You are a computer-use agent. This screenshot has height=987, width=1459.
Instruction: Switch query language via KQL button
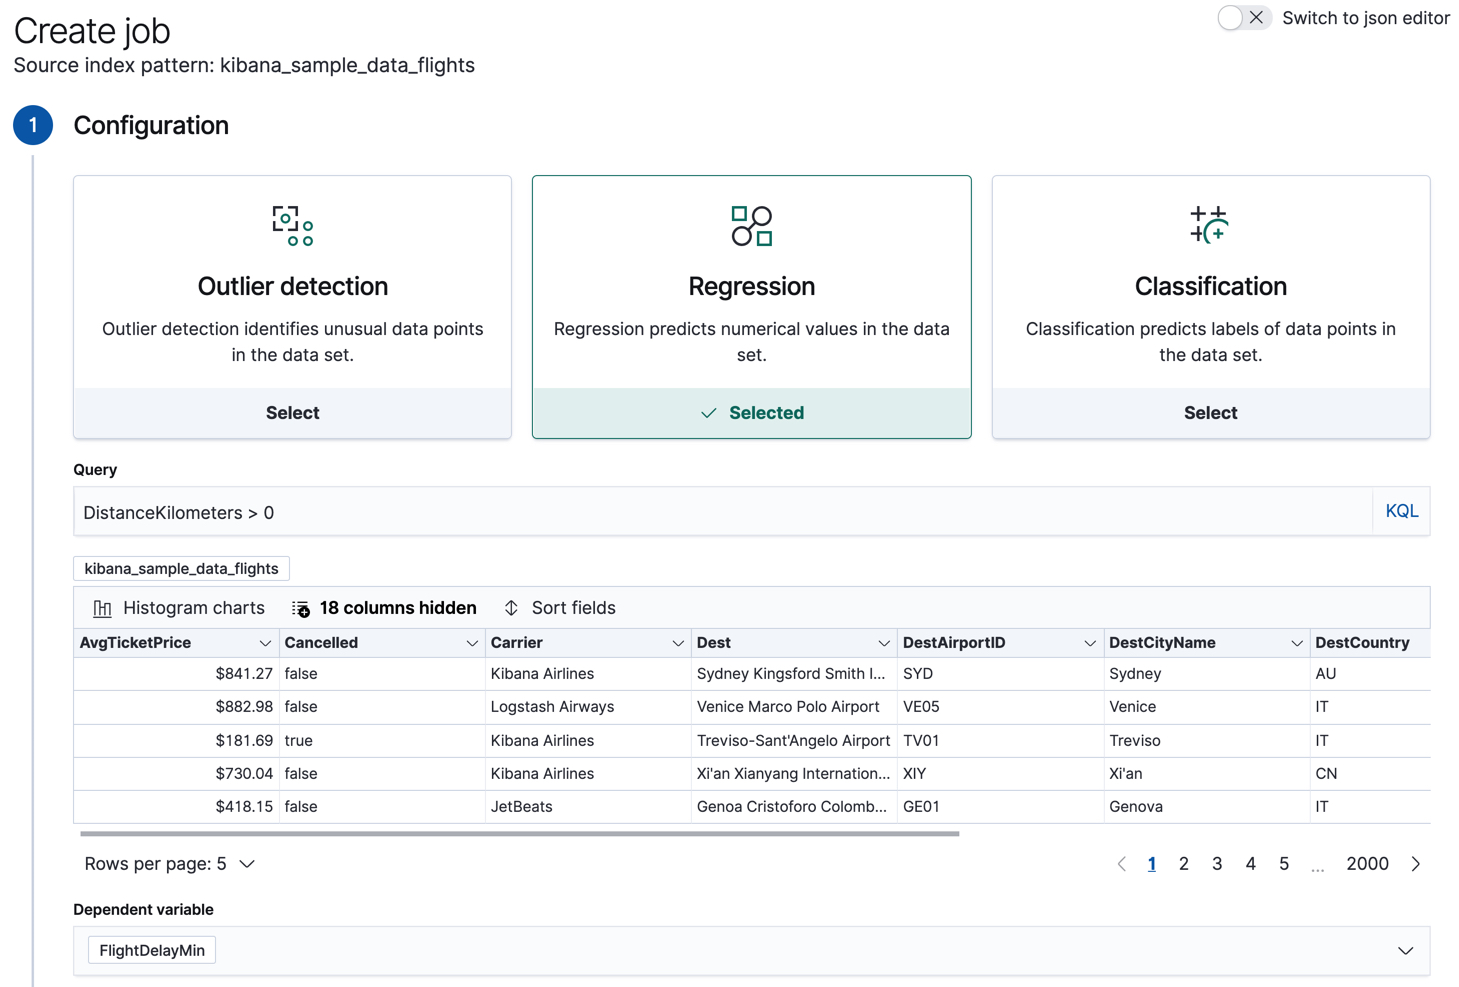pyautogui.click(x=1401, y=511)
